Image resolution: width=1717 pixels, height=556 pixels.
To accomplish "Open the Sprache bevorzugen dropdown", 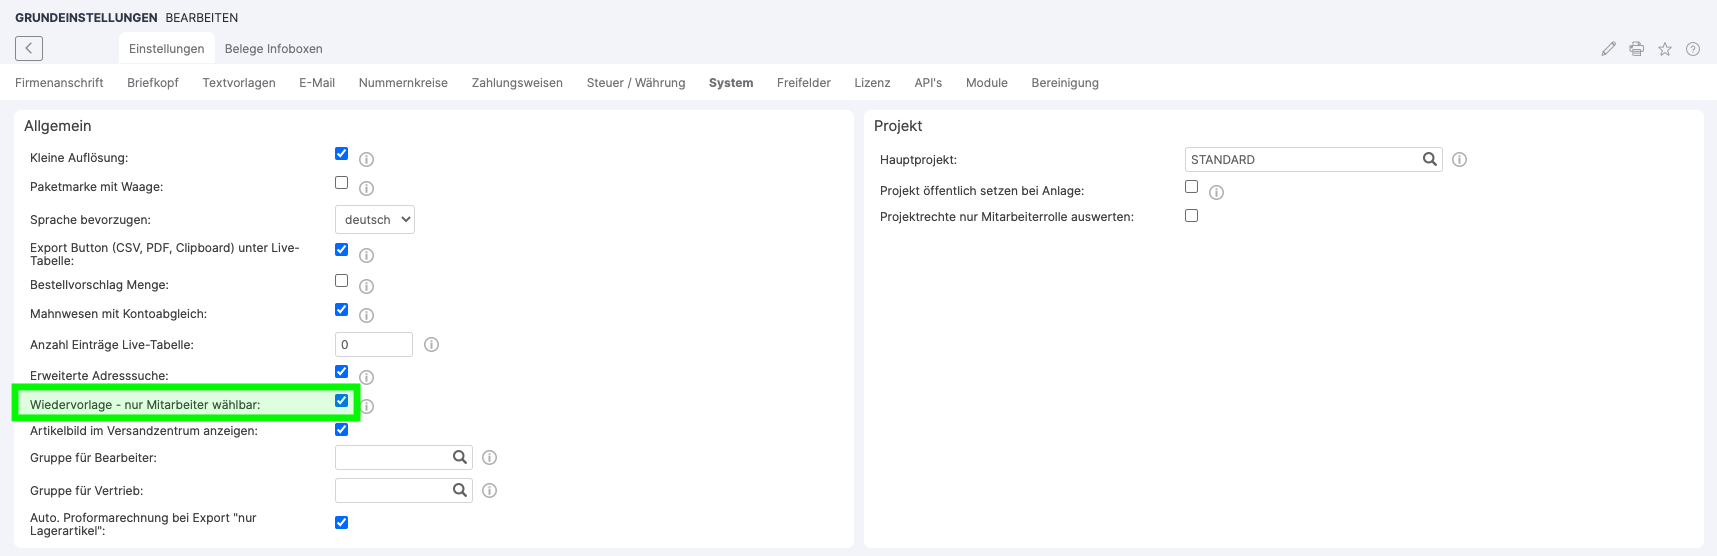I will click(x=374, y=220).
